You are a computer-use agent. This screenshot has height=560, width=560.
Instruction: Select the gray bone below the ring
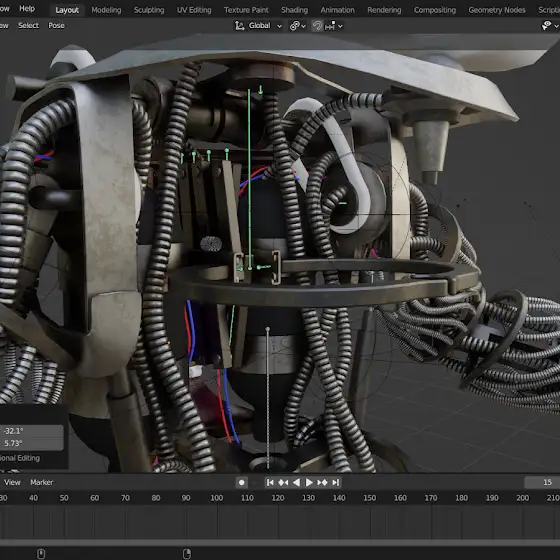(x=268, y=398)
